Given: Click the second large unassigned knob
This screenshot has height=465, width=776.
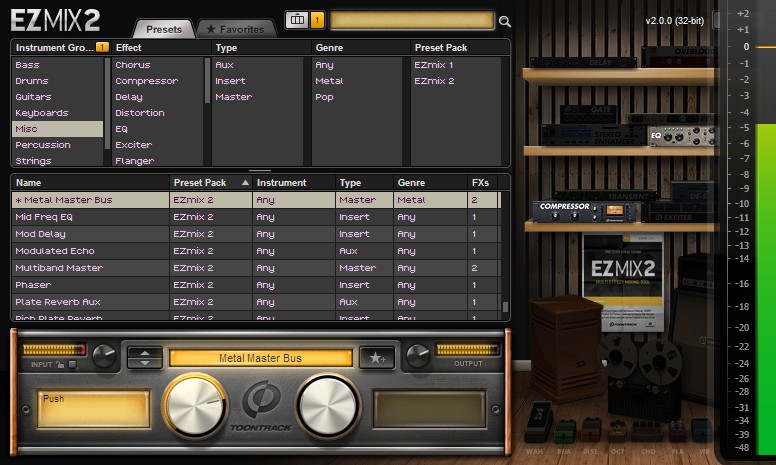Looking at the screenshot, I should tap(328, 405).
